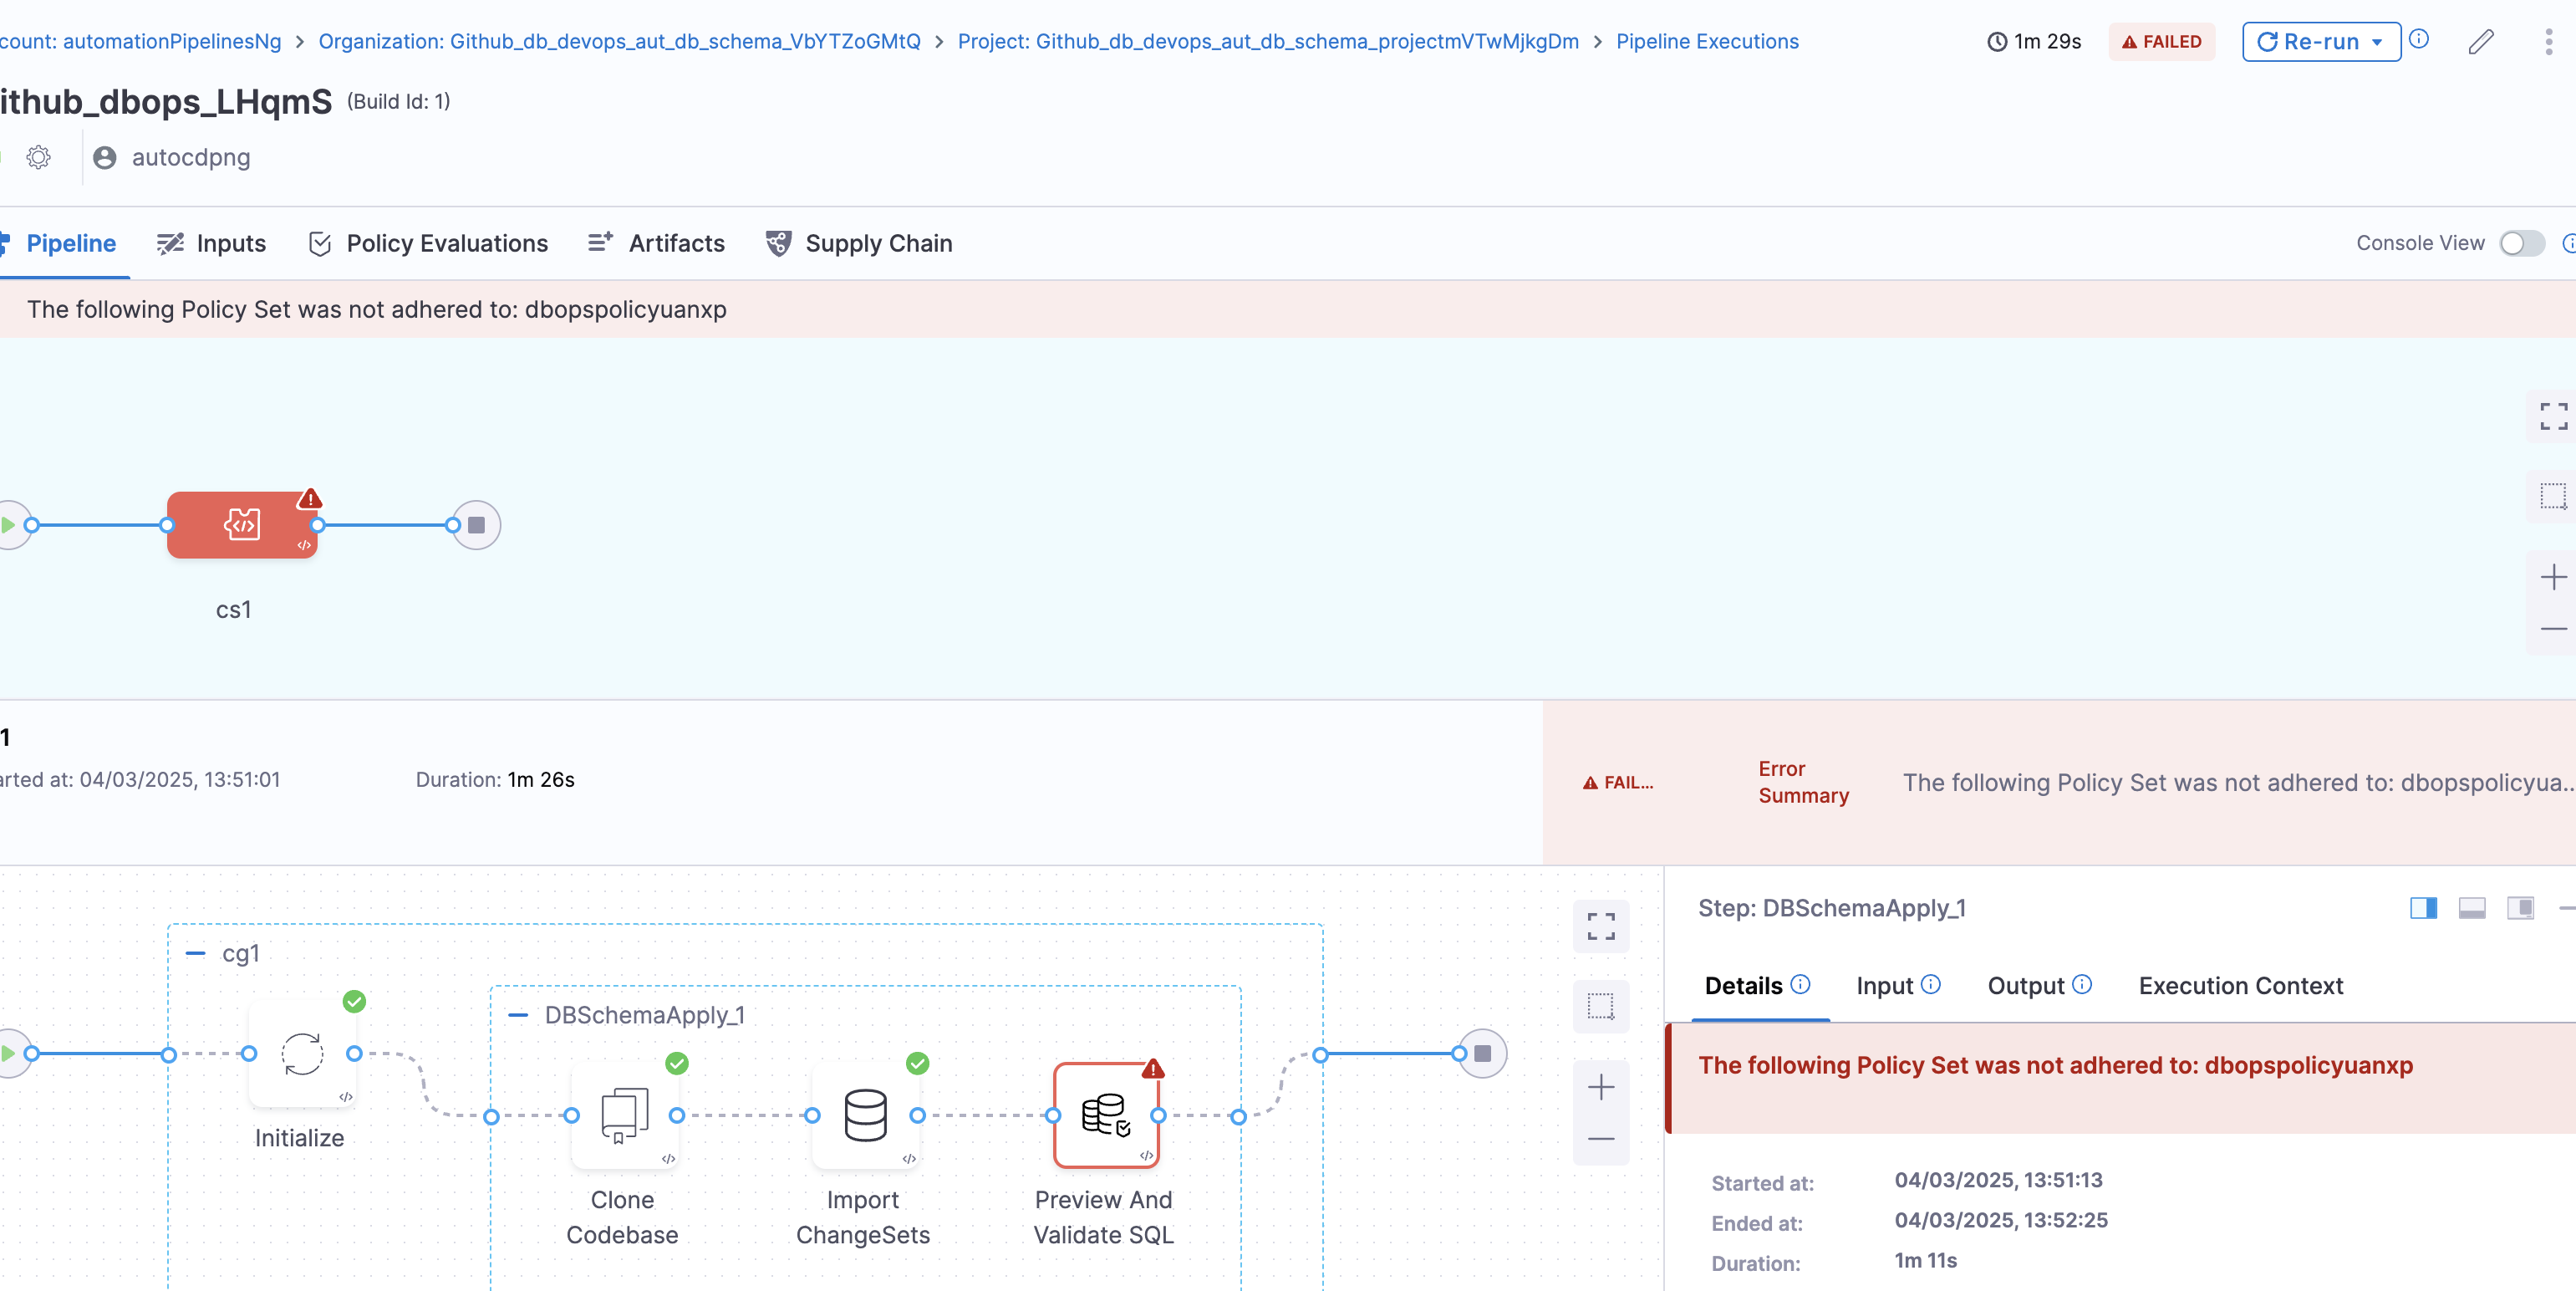Zoom in on the step graph

coord(1600,1087)
